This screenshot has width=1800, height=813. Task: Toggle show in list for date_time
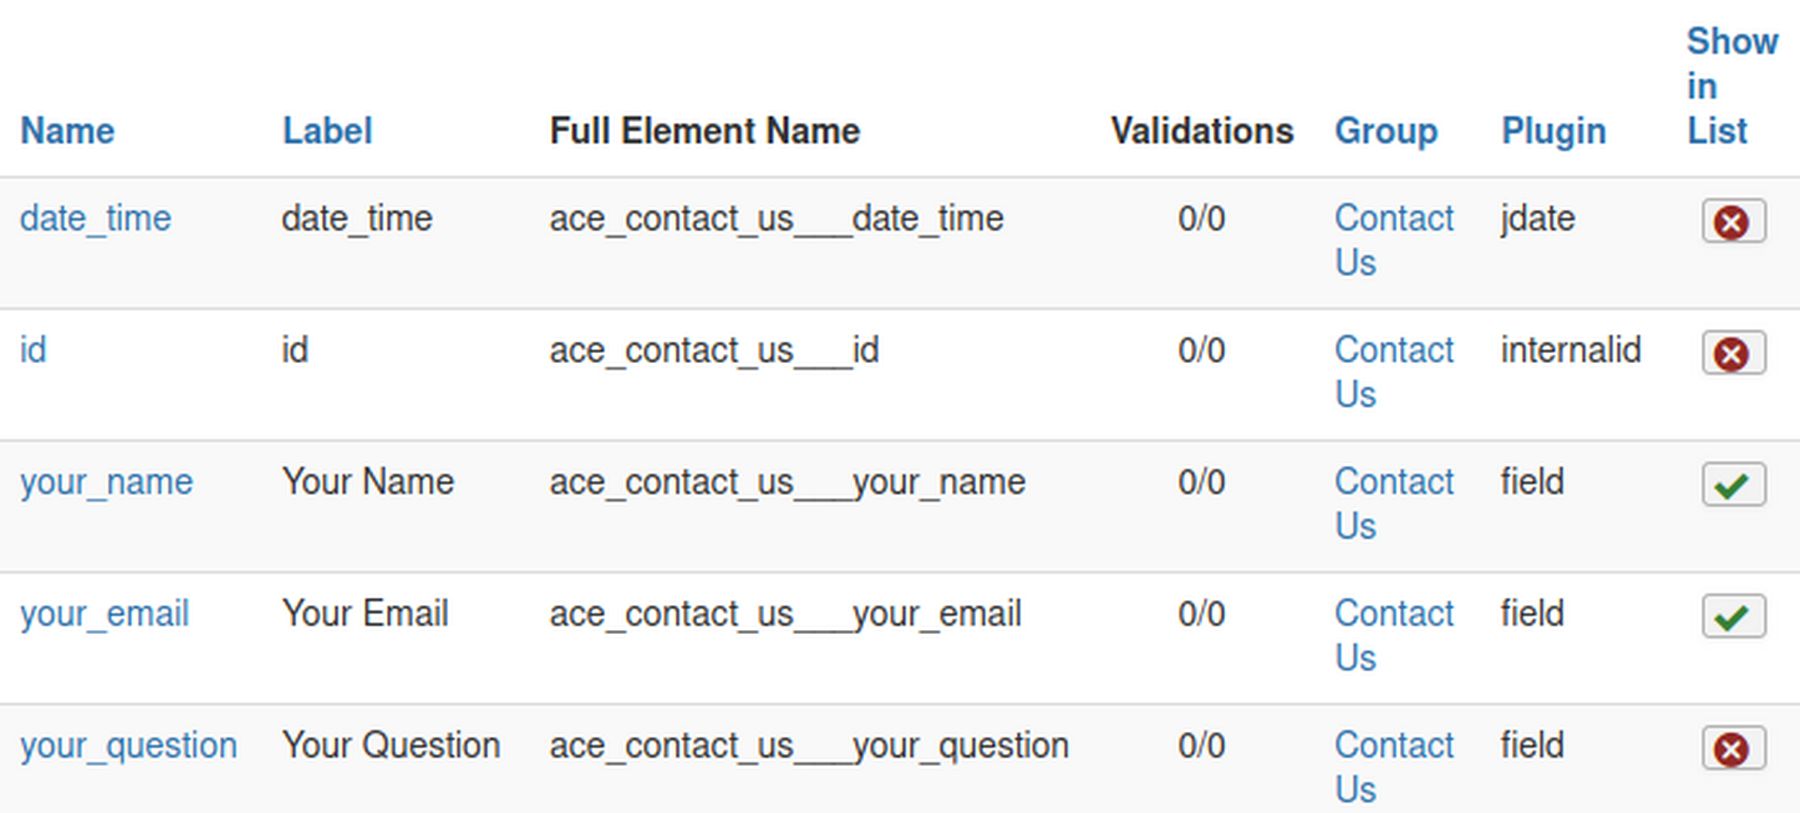[1734, 221]
